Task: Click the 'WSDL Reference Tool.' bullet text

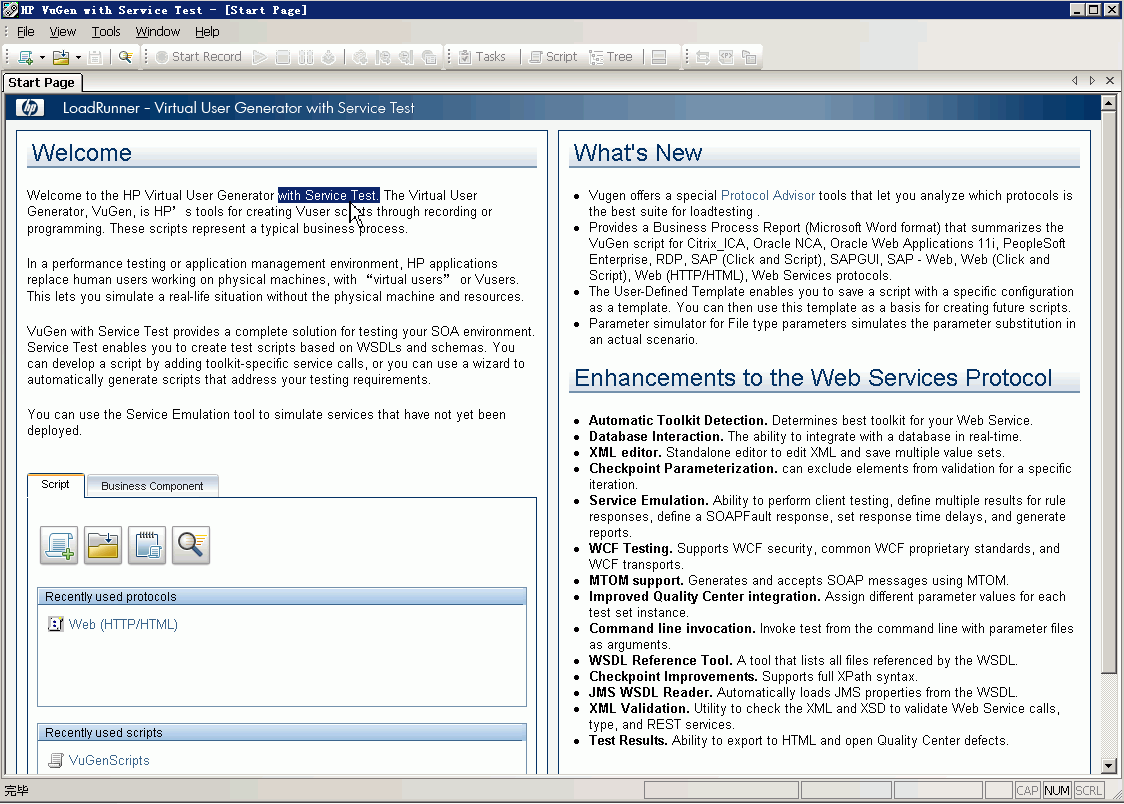Action: [x=660, y=661]
